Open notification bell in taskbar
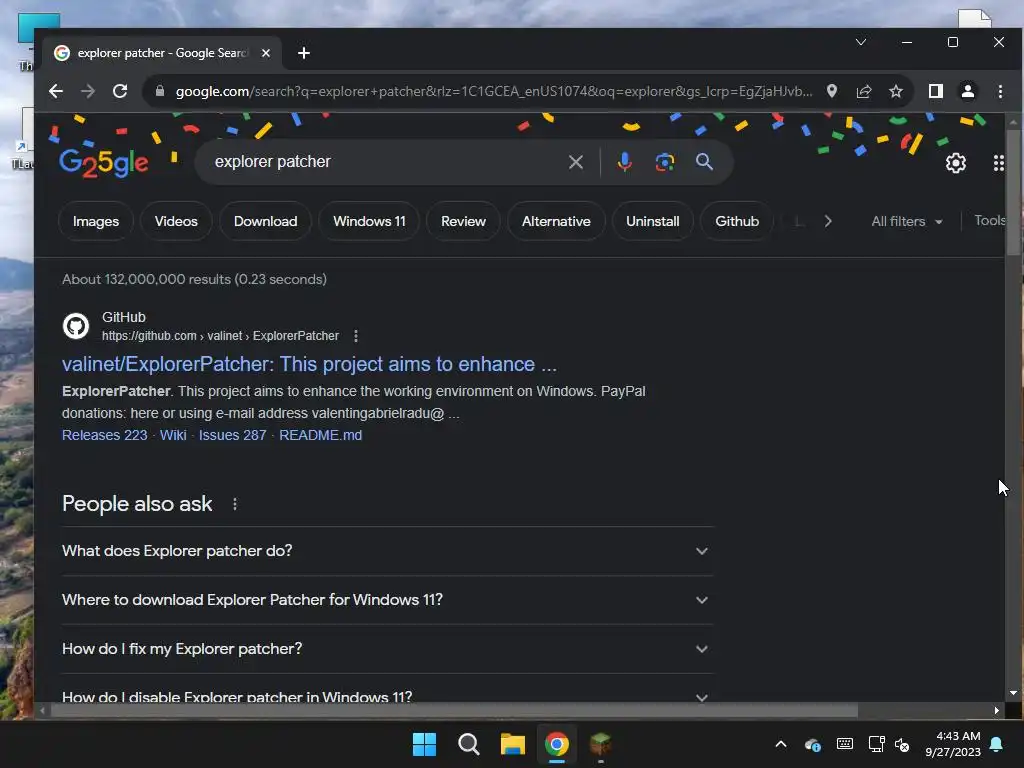 [997, 744]
